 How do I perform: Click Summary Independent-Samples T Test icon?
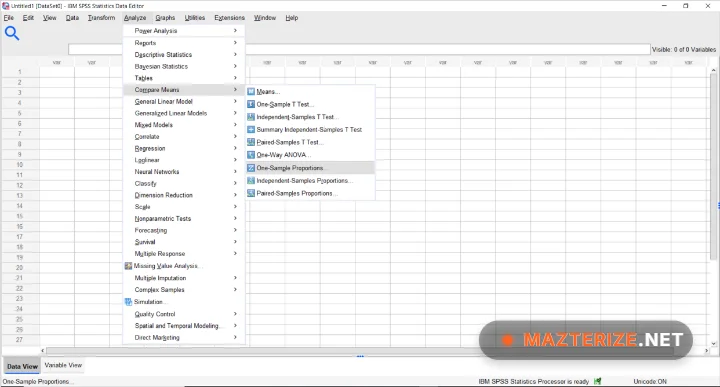coord(251,129)
